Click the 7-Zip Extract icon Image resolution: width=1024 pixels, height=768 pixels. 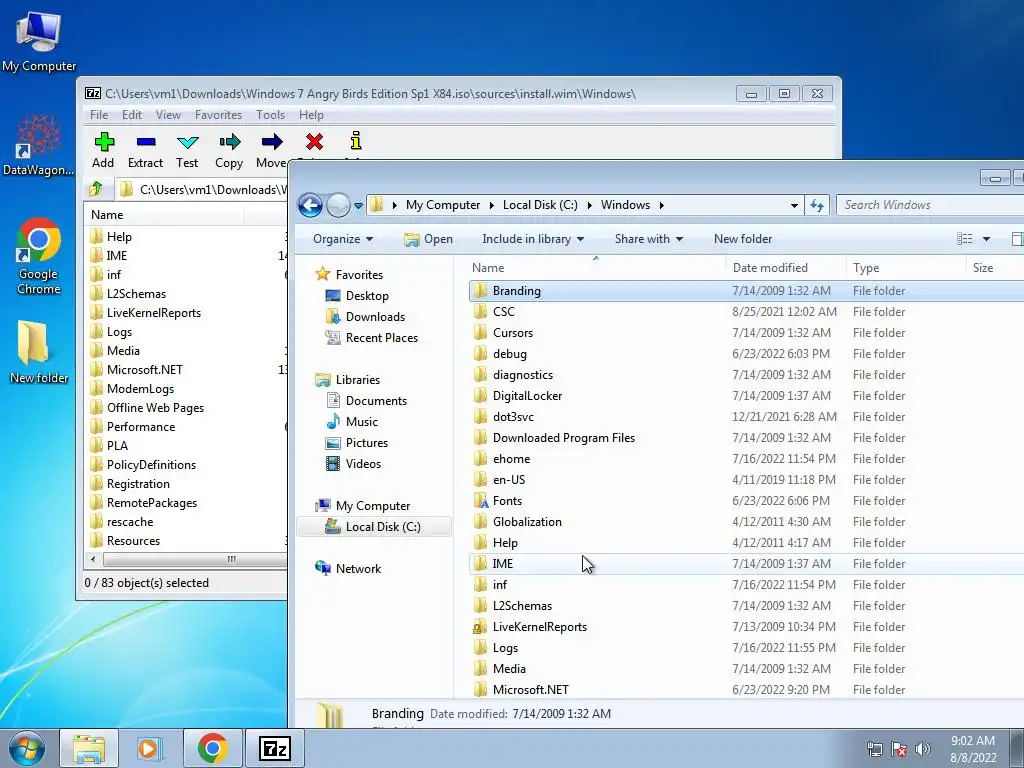(x=146, y=142)
